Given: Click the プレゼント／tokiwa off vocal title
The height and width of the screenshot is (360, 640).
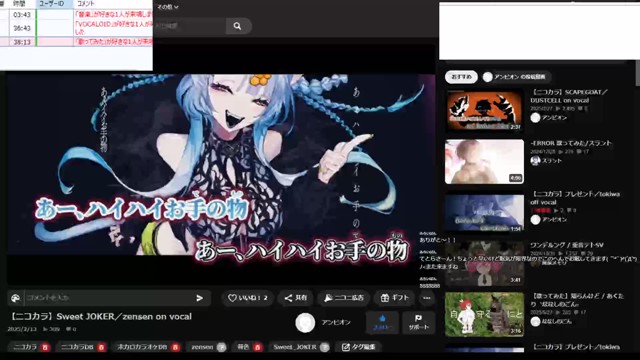Looking at the screenshot, I should (575, 198).
